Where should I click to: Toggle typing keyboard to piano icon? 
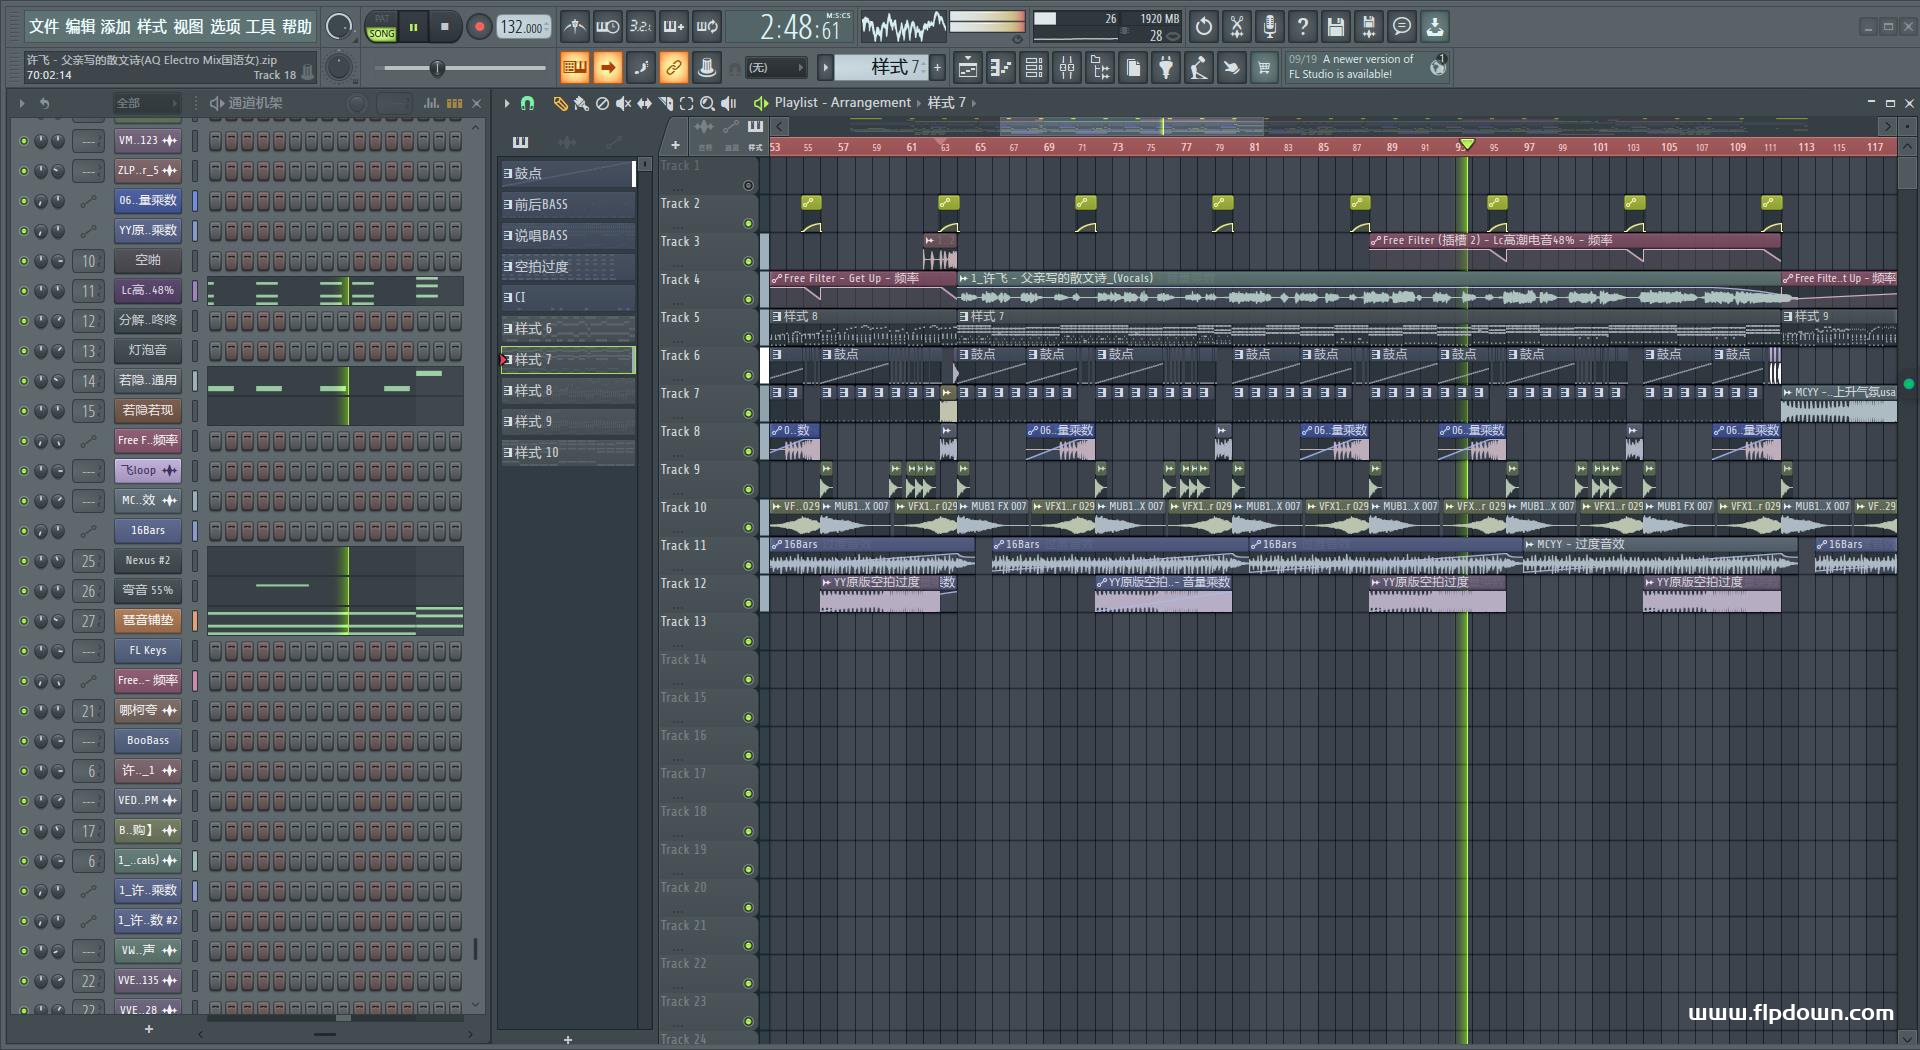point(574,68)
